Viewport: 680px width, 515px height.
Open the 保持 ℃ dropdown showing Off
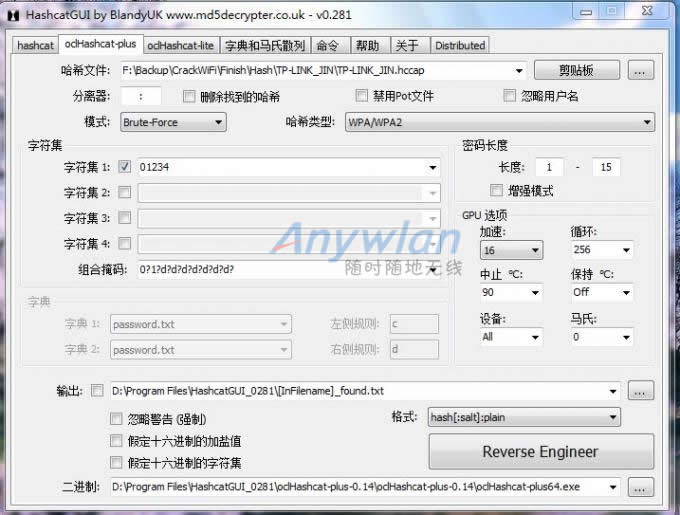(x=602, y=293)
